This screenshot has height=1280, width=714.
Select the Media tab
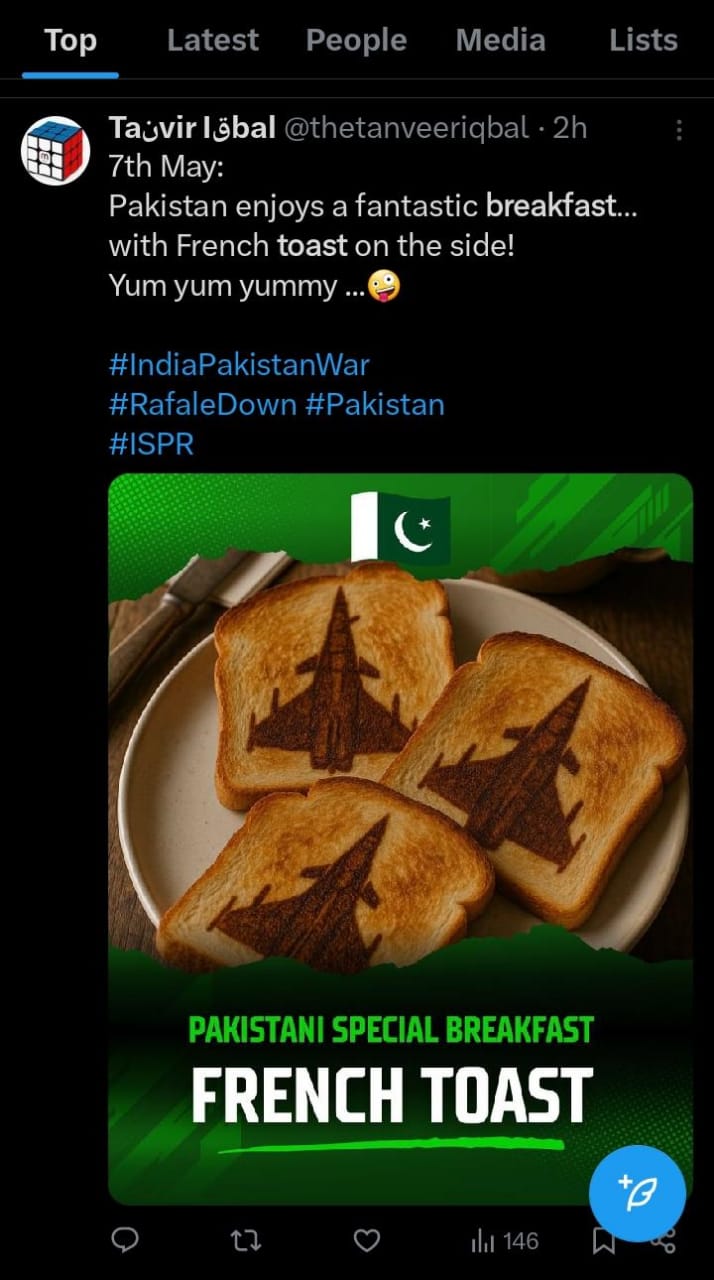[500, 40]
